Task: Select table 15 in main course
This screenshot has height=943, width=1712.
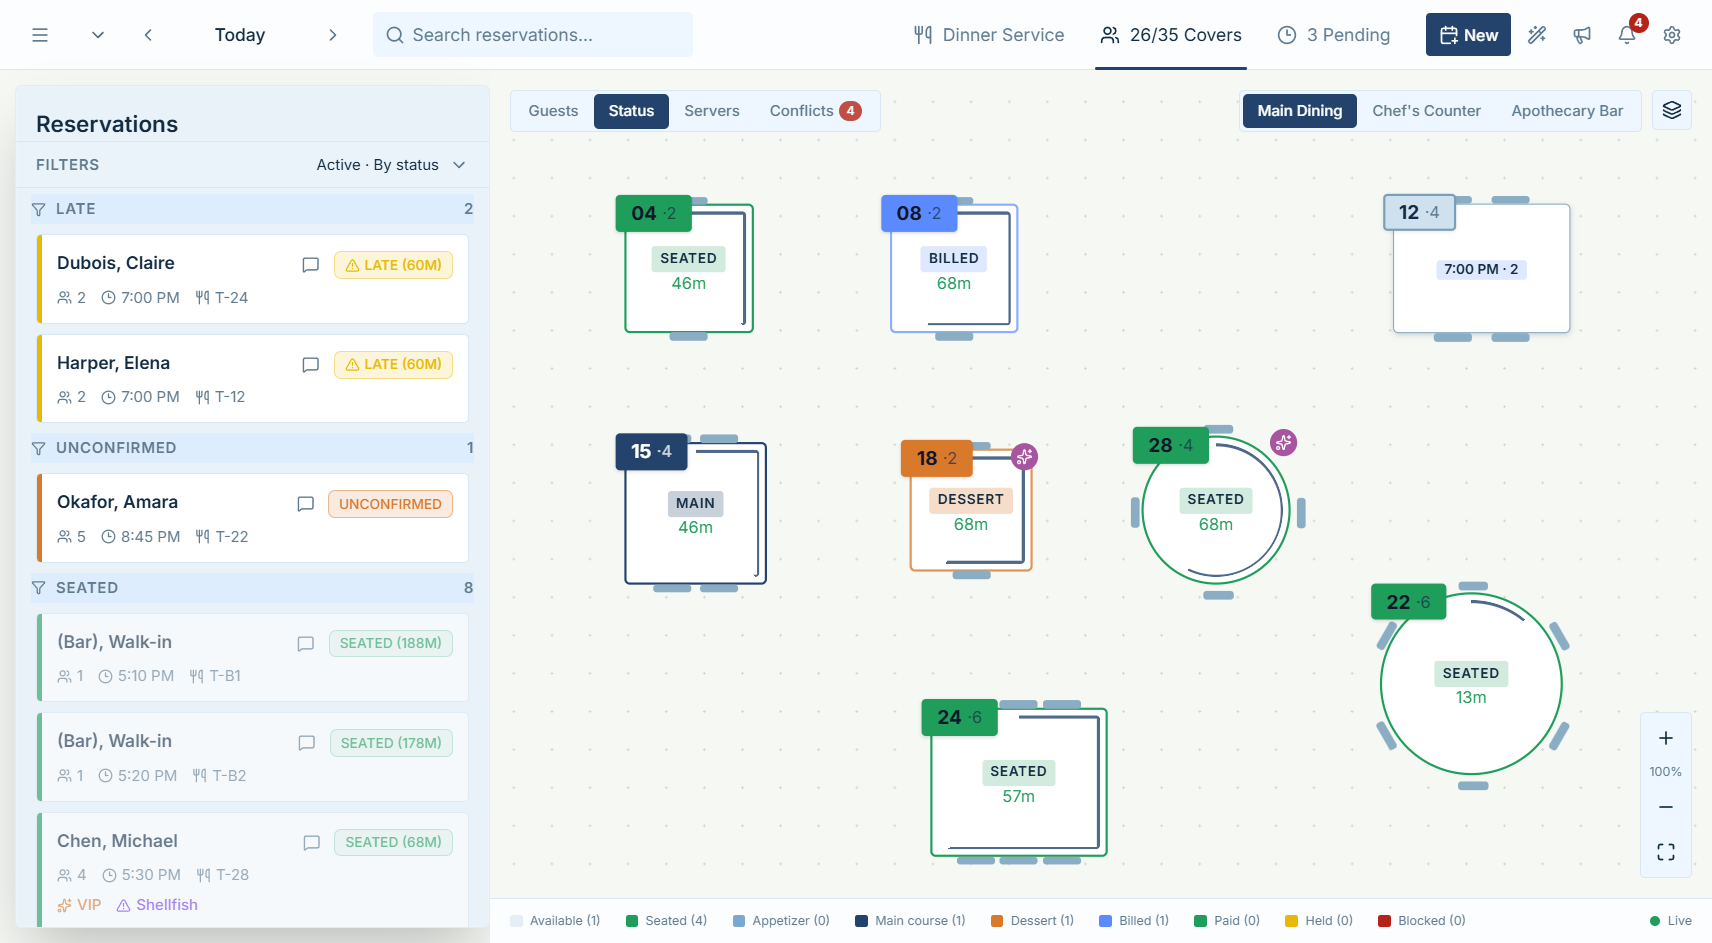Action: 695,513
